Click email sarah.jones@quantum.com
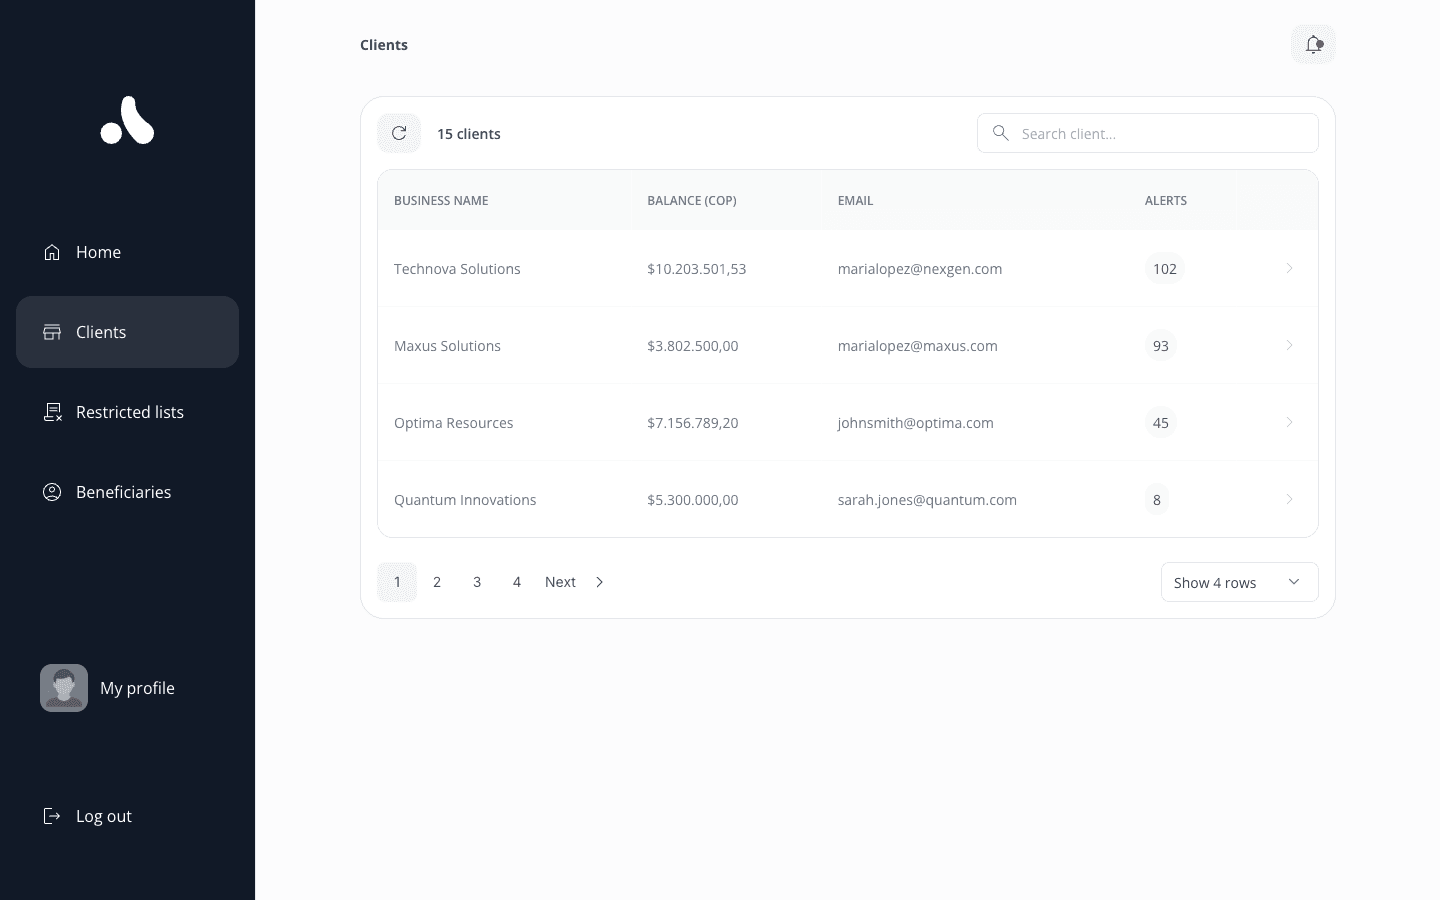 [x=927, y=499]
